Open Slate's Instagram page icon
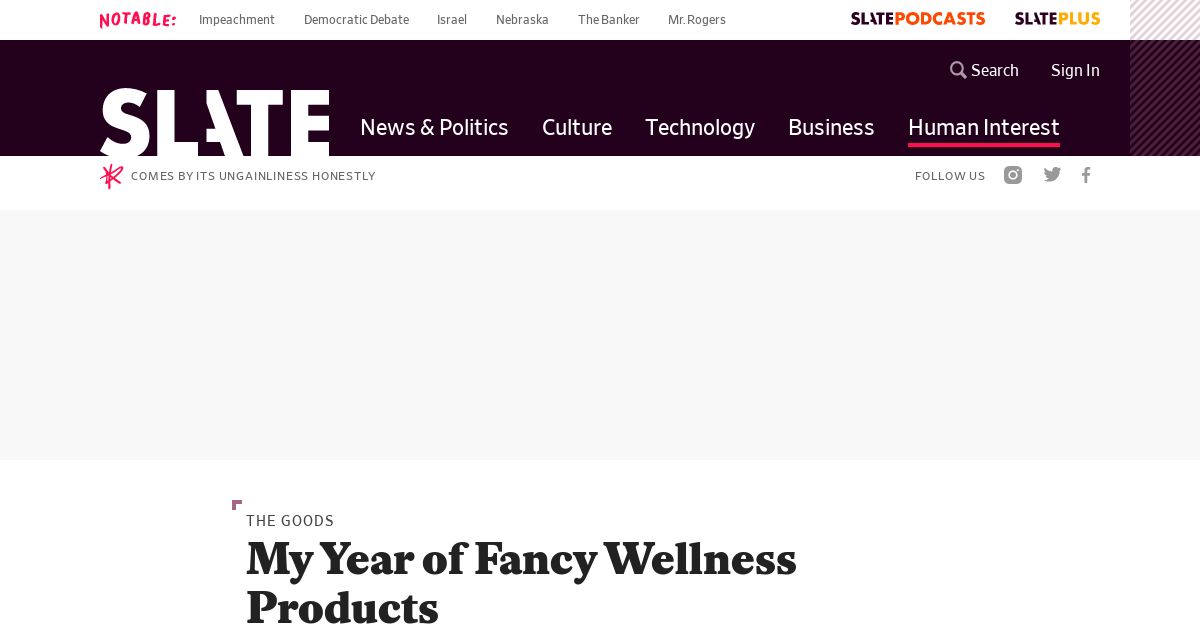 (x=1013, y=175)
